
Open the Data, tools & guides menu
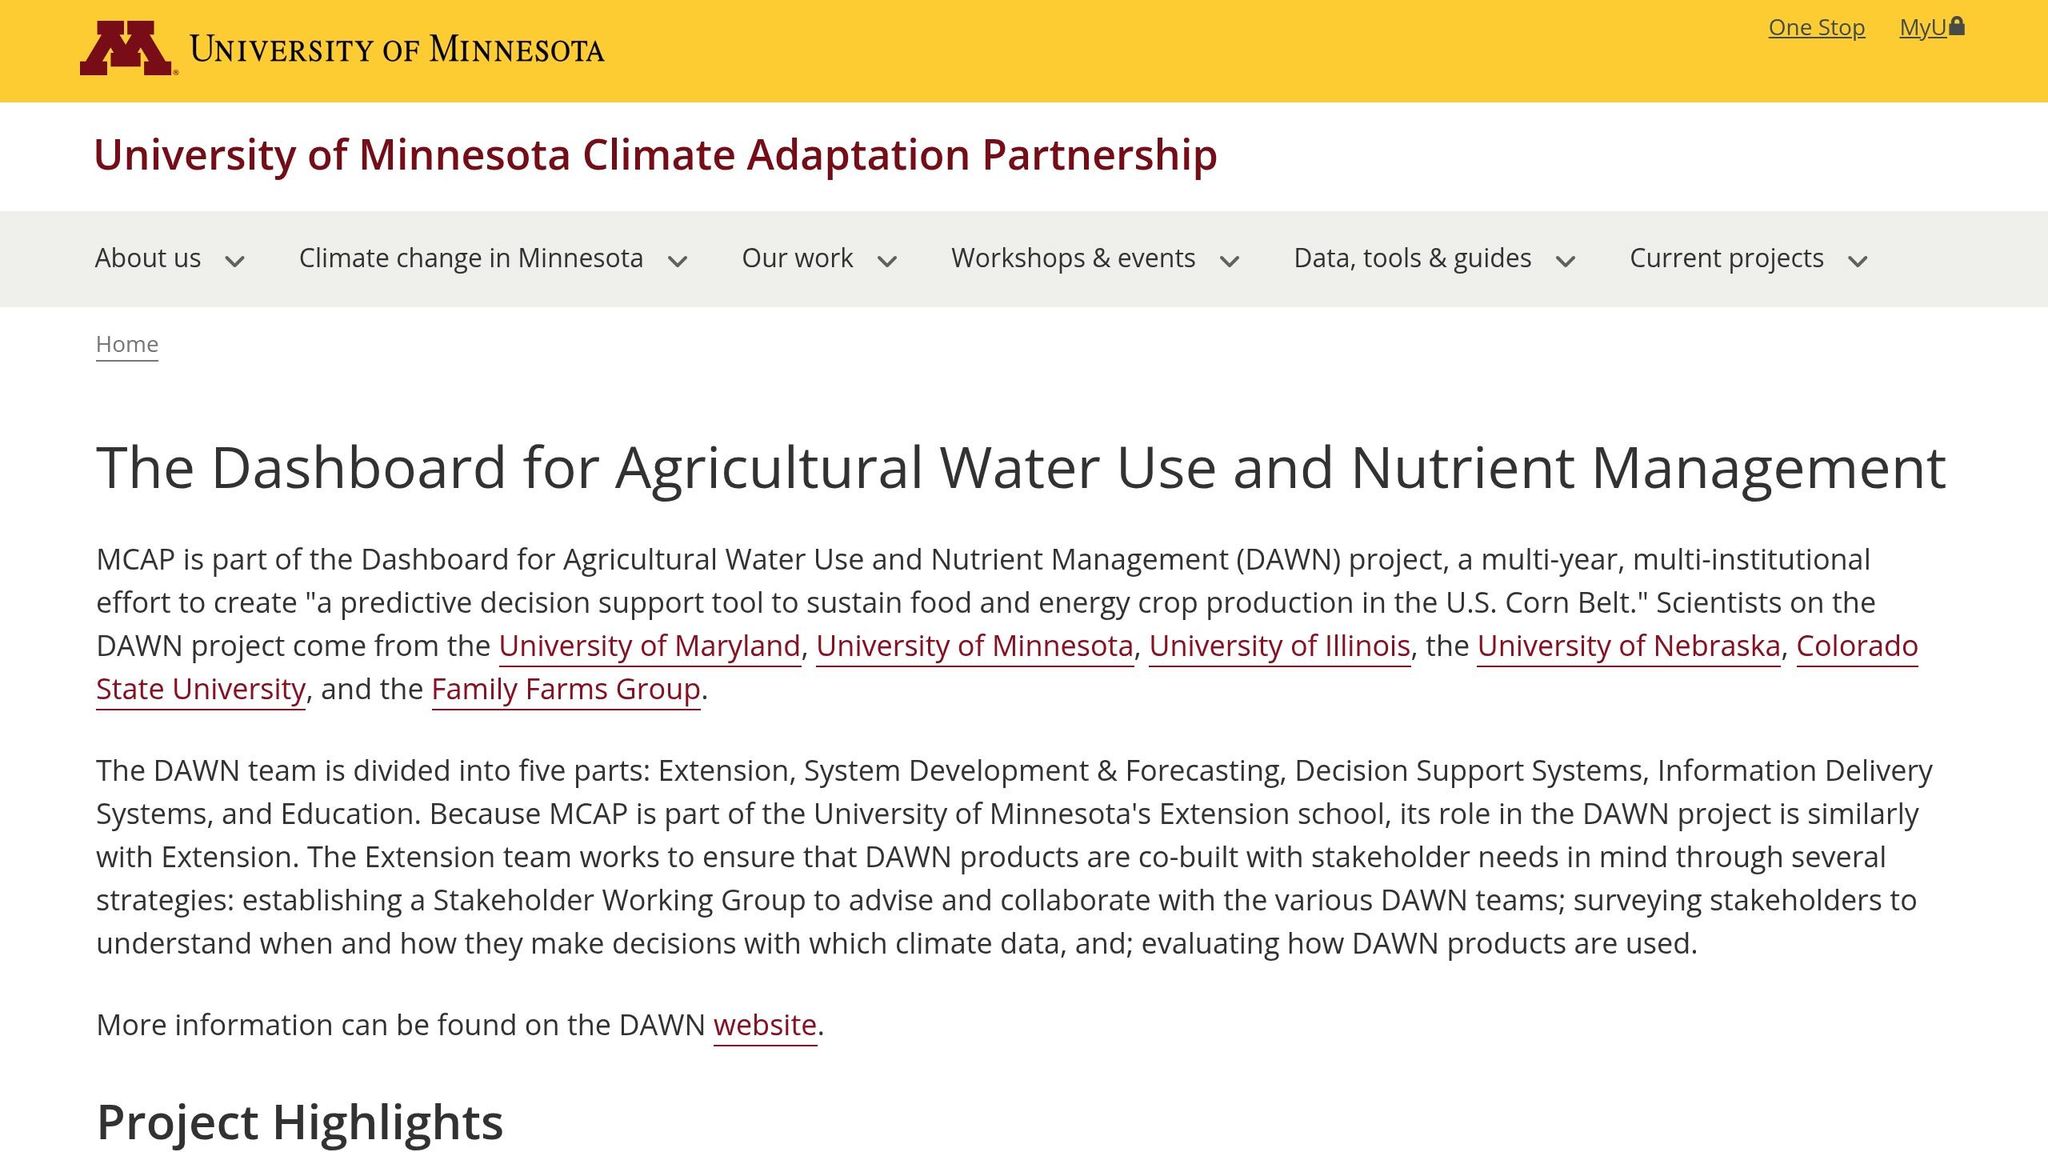pyautogui.click(x=1412, y=258)
